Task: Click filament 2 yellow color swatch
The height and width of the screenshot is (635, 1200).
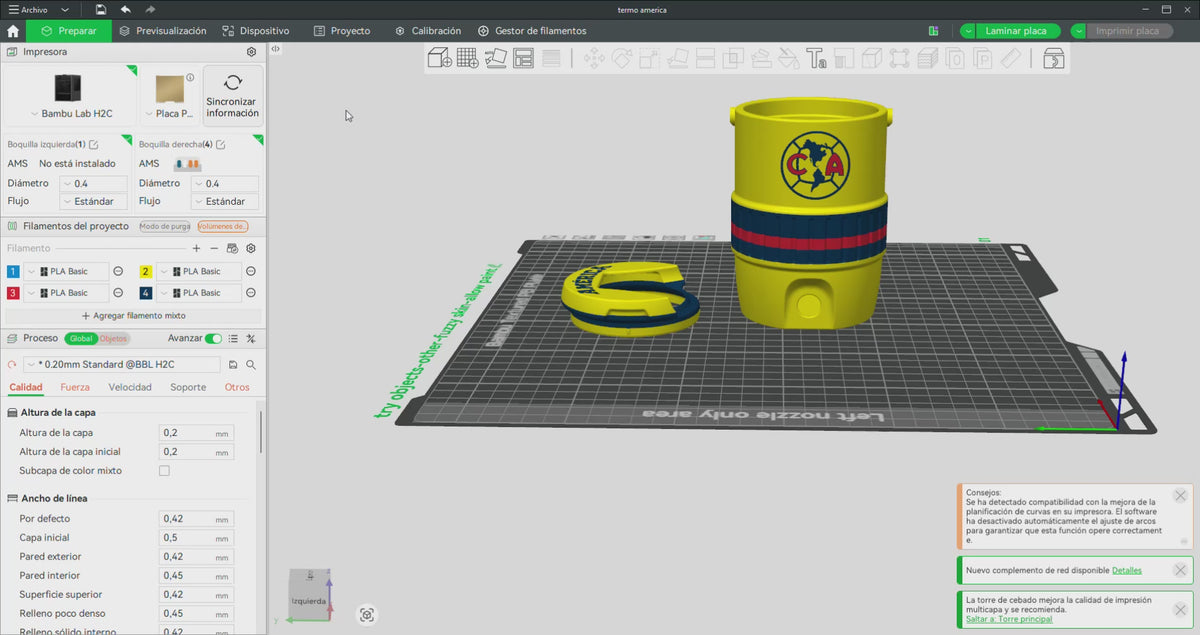Action: [146, 271]
